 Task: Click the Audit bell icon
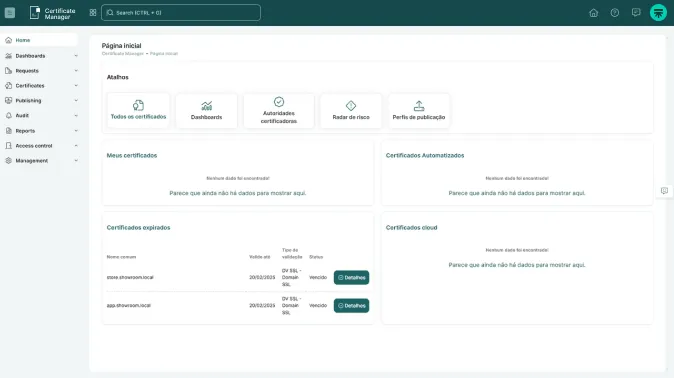click(x=9, y=115)
